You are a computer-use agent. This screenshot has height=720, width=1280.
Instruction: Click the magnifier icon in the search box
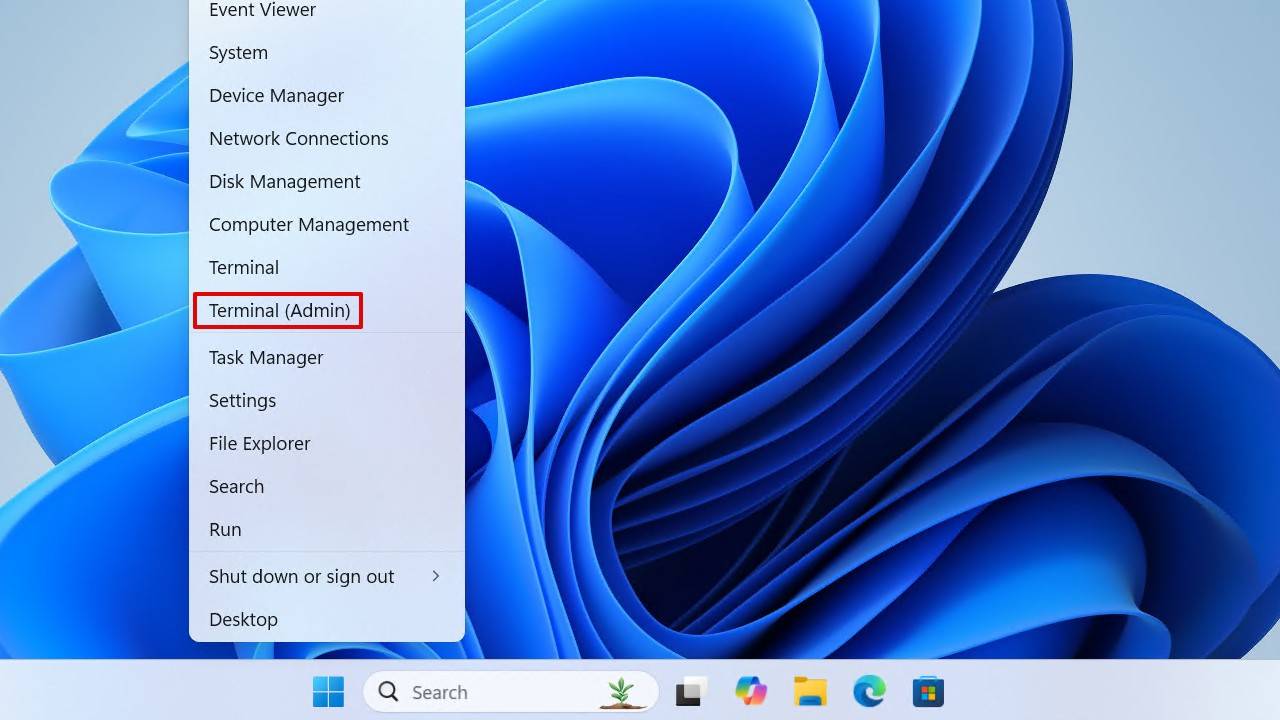click(x=388, y=692)
